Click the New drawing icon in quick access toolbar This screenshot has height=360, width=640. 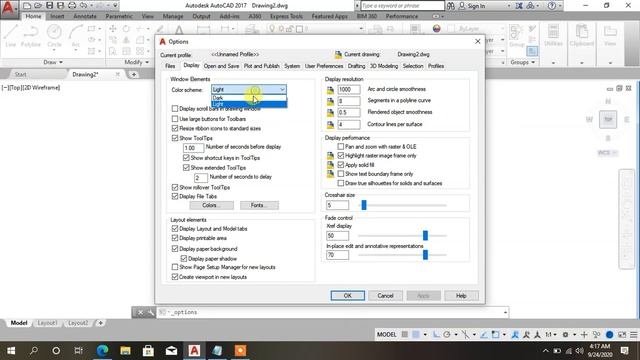pyautogui.click(x=27, y=6)
